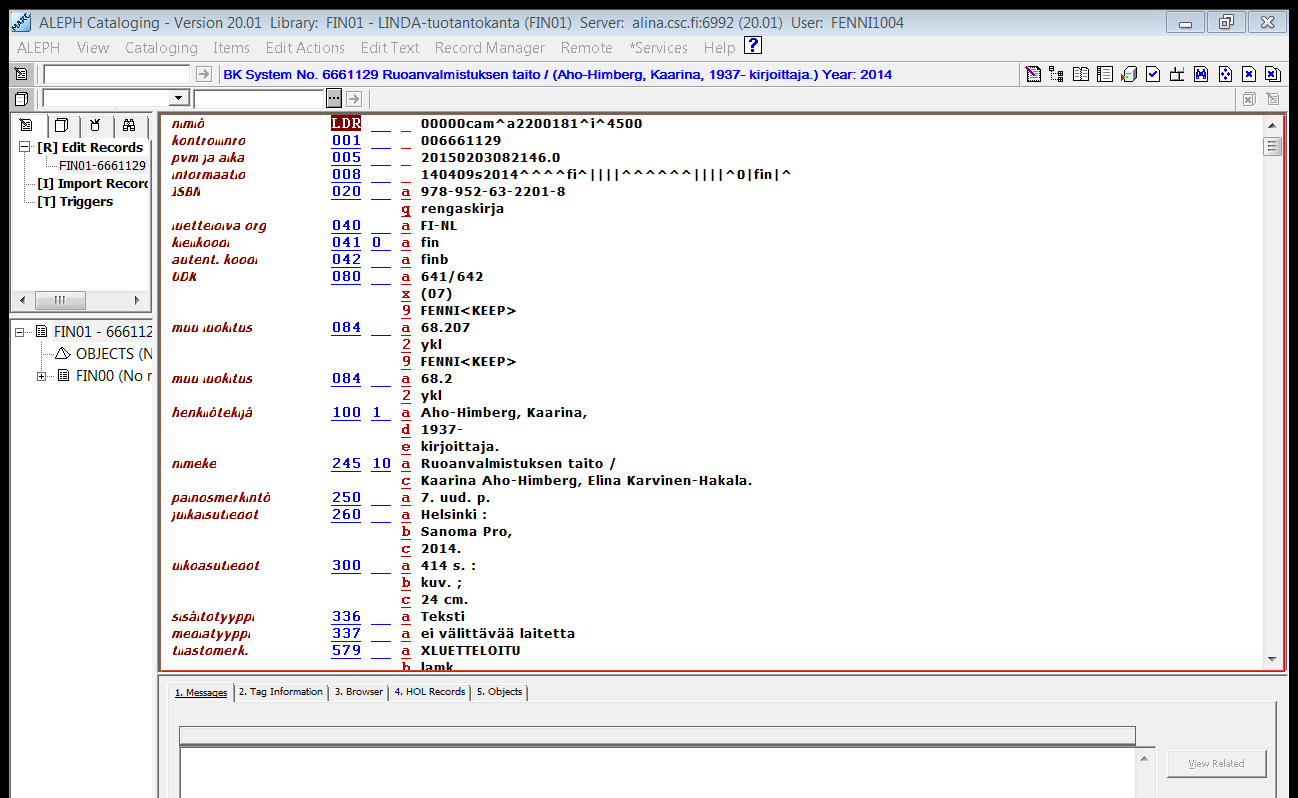
Task: Open the Items menu
Action: coord(231,47)
